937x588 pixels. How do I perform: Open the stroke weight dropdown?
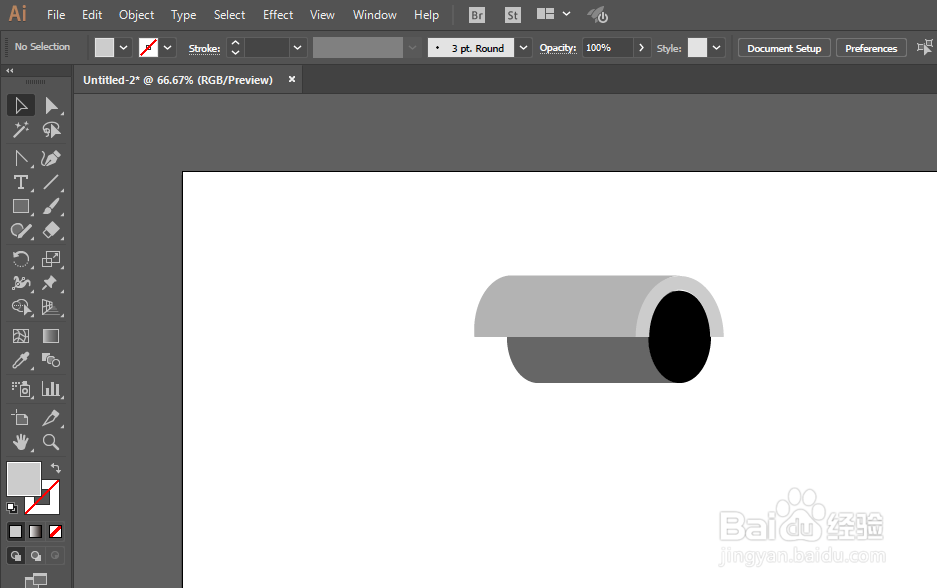pyautogui.click(x=297, y=48)
